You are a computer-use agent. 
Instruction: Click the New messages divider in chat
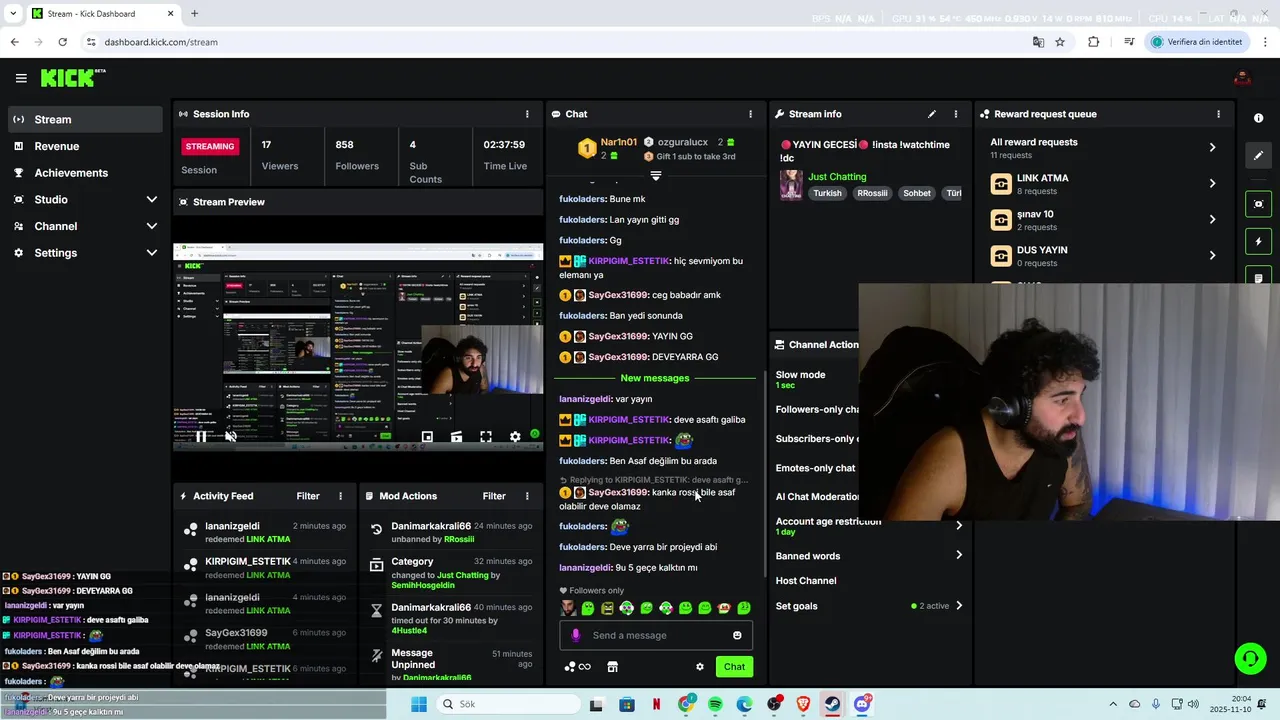655,378
